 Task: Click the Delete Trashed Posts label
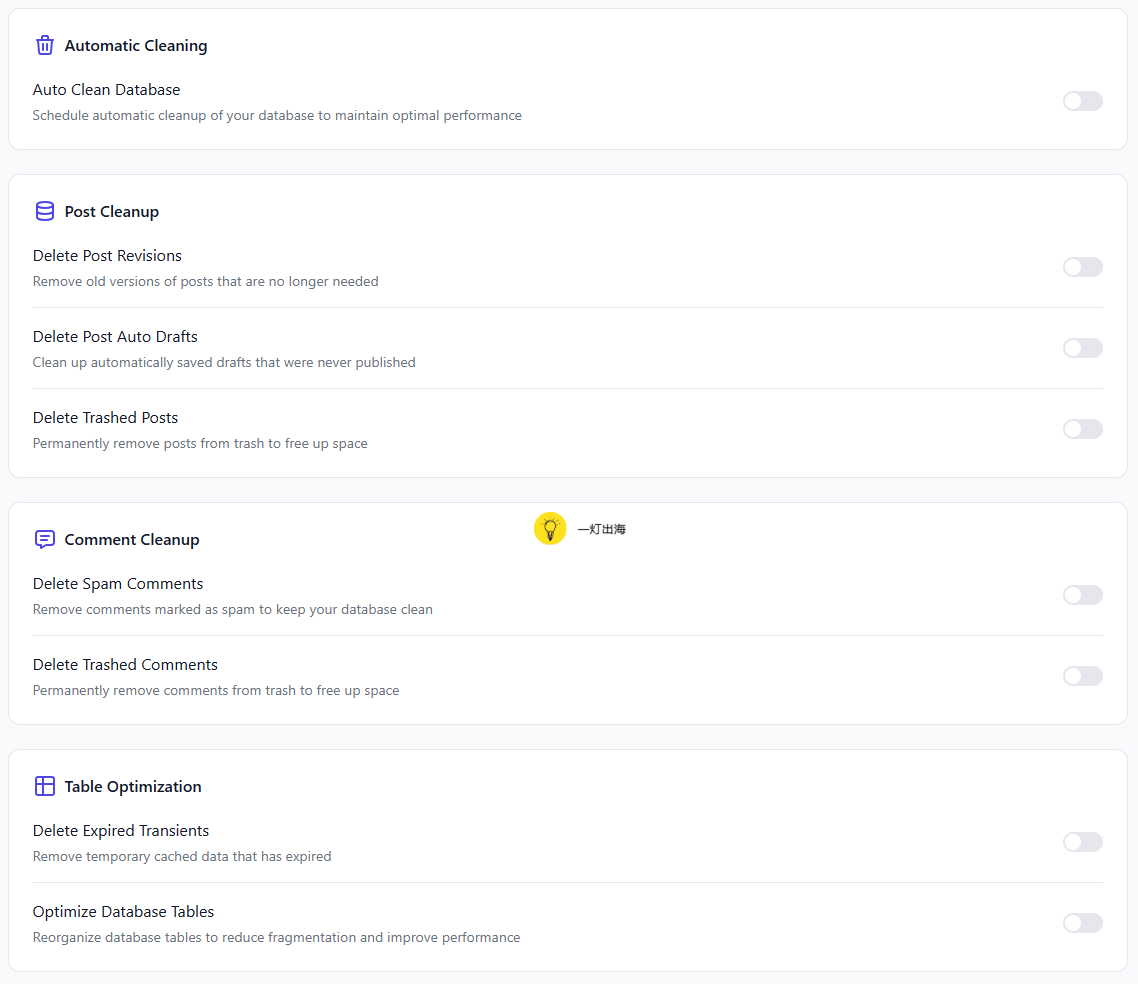tap(105, 417)
